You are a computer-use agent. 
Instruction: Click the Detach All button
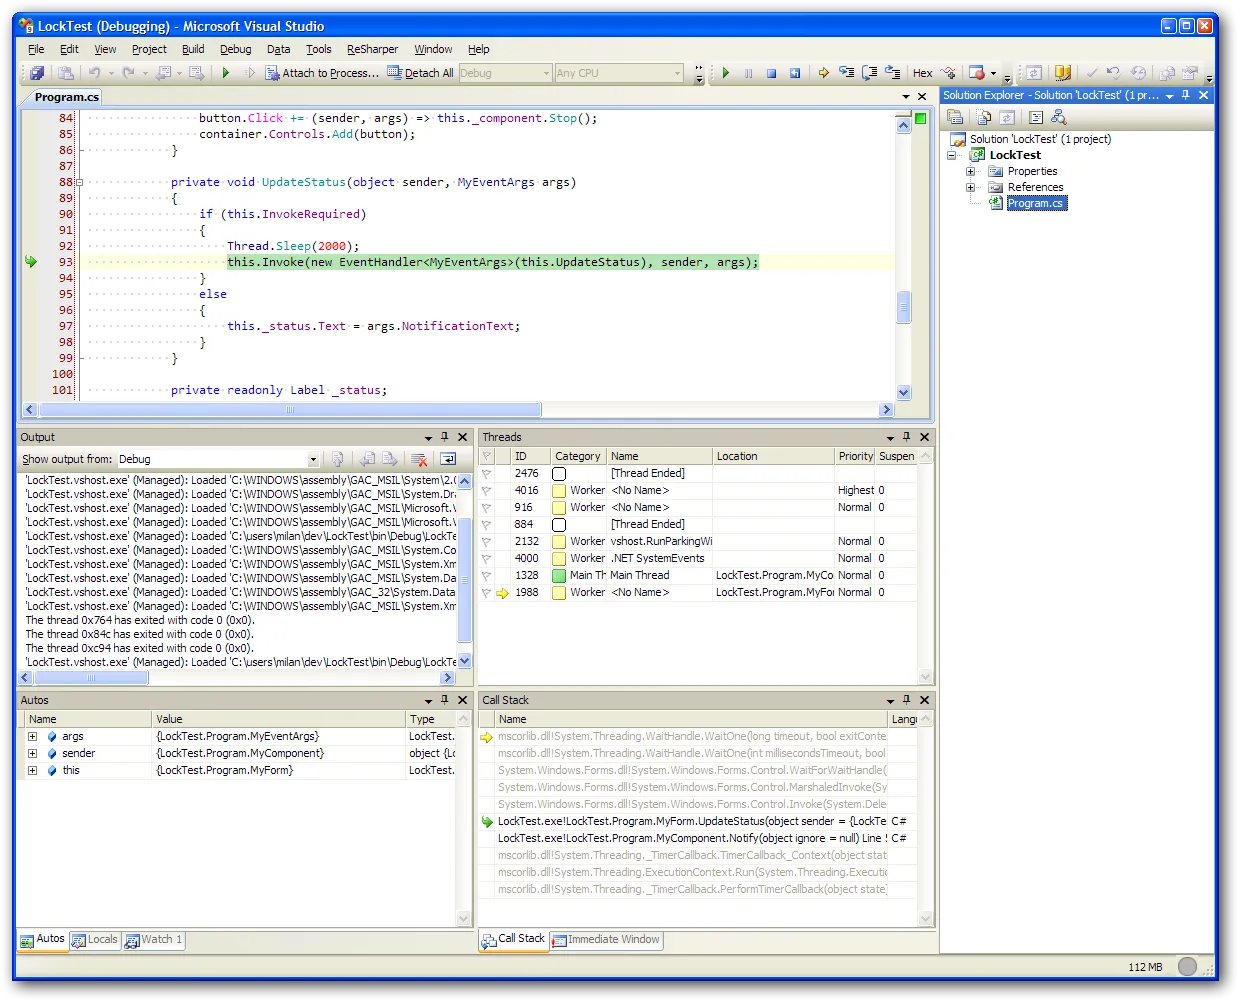tap(421, 73)
